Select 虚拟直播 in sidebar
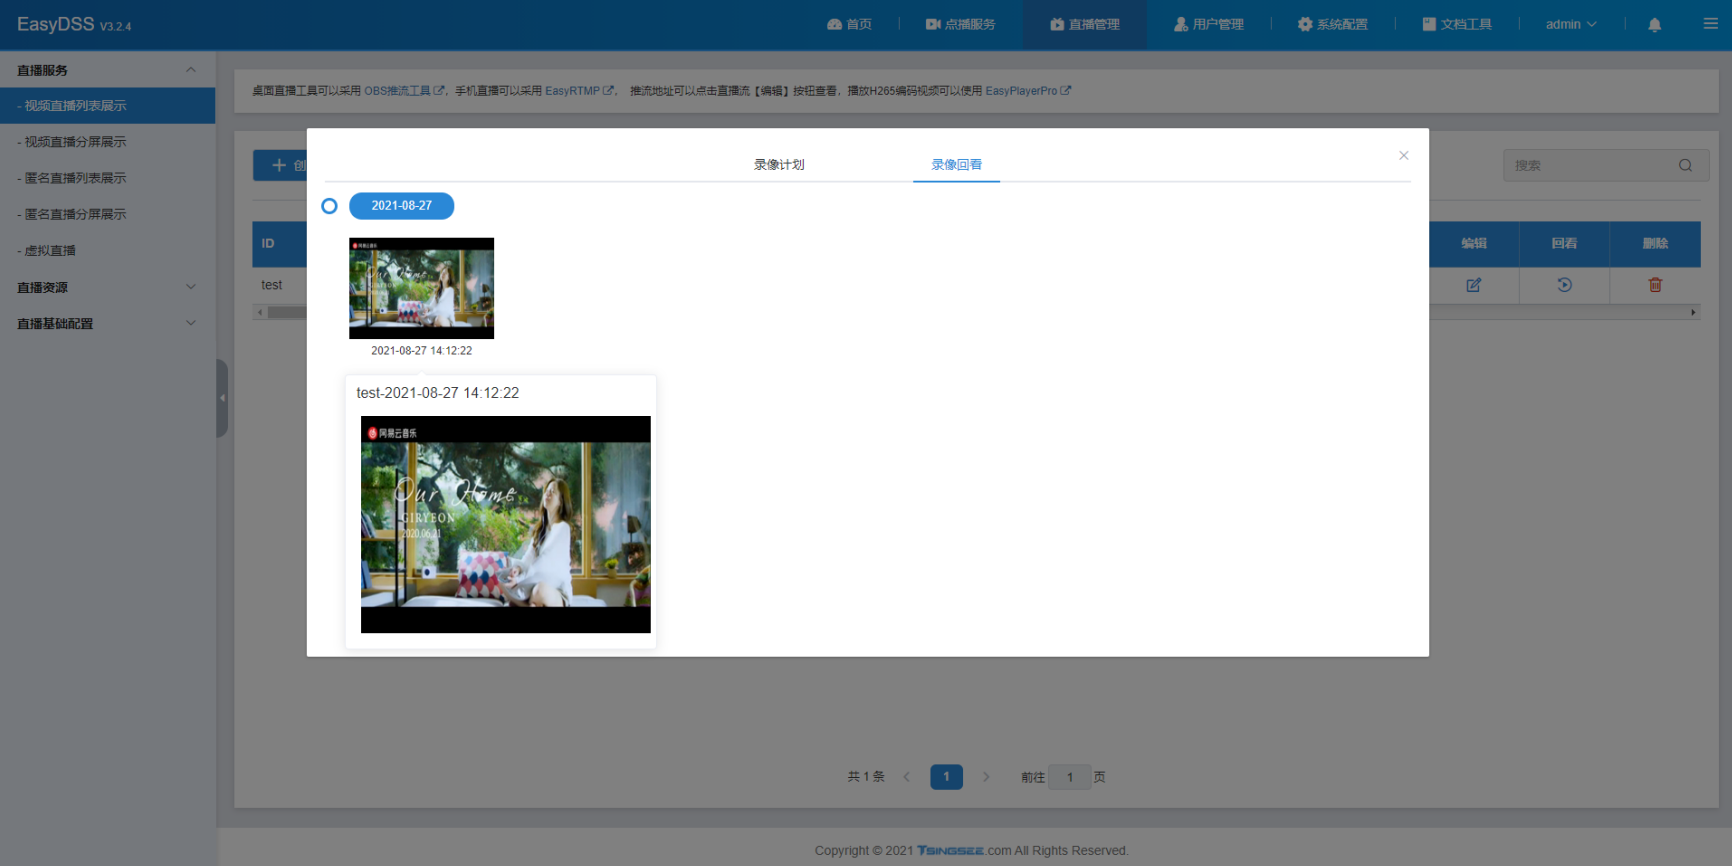 [107, 251]
